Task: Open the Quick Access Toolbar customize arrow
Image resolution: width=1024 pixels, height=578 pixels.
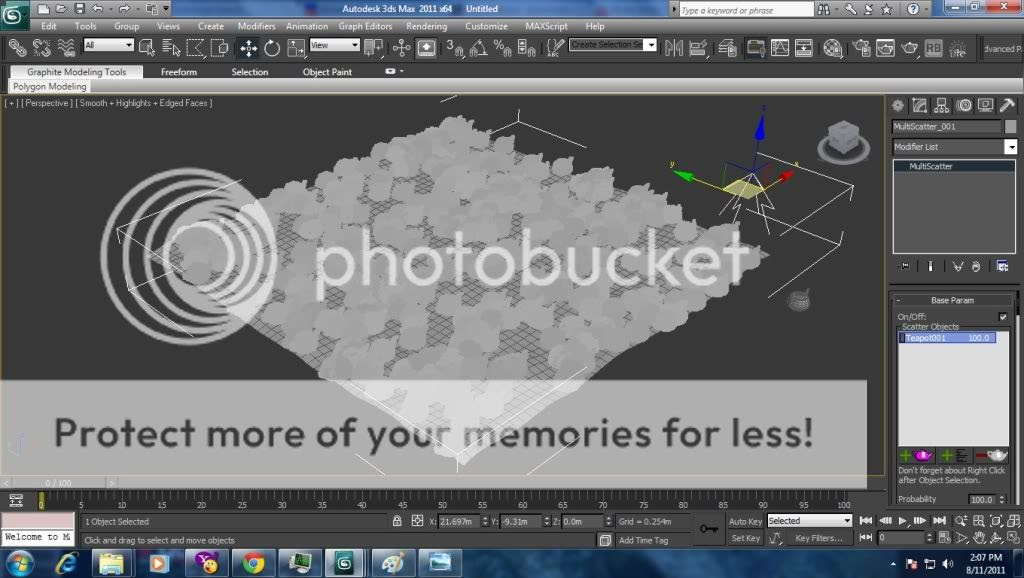Action: (166, 9)
